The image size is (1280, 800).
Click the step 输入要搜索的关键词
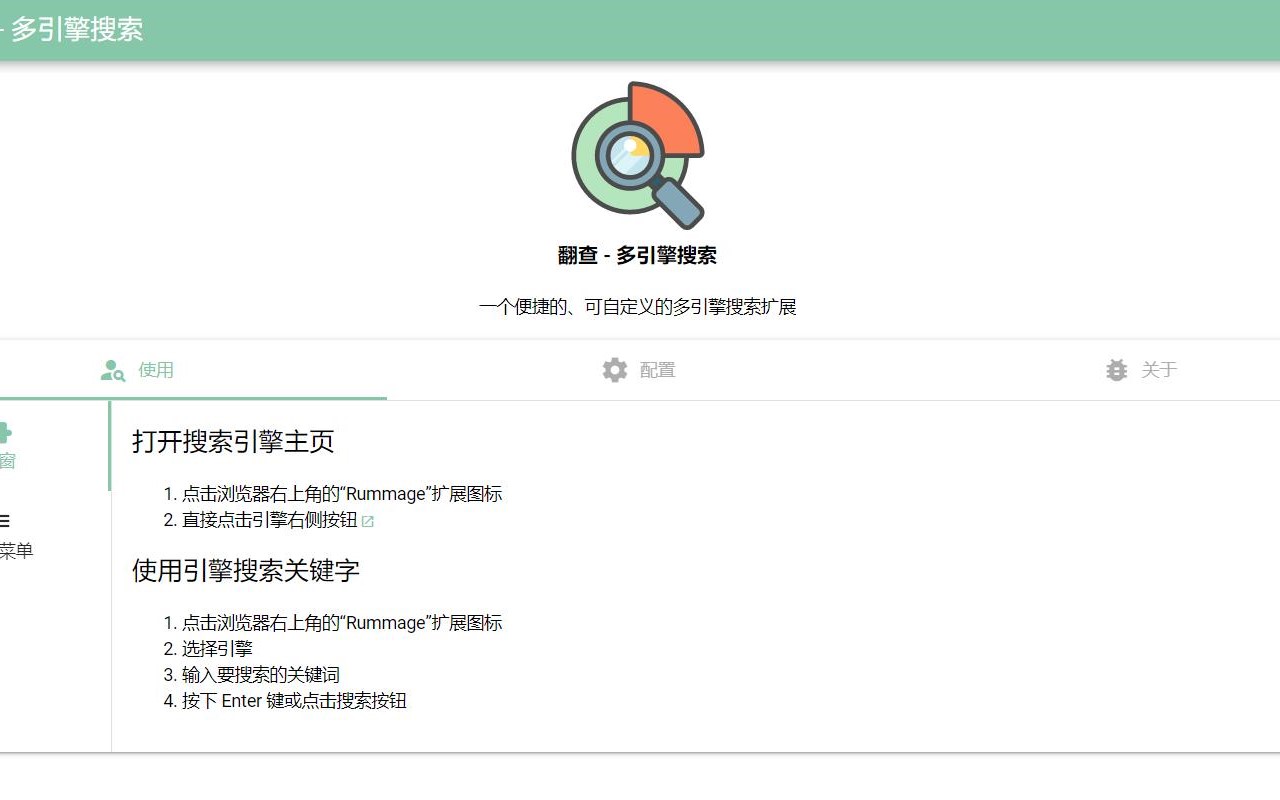(x=261, y=675)
